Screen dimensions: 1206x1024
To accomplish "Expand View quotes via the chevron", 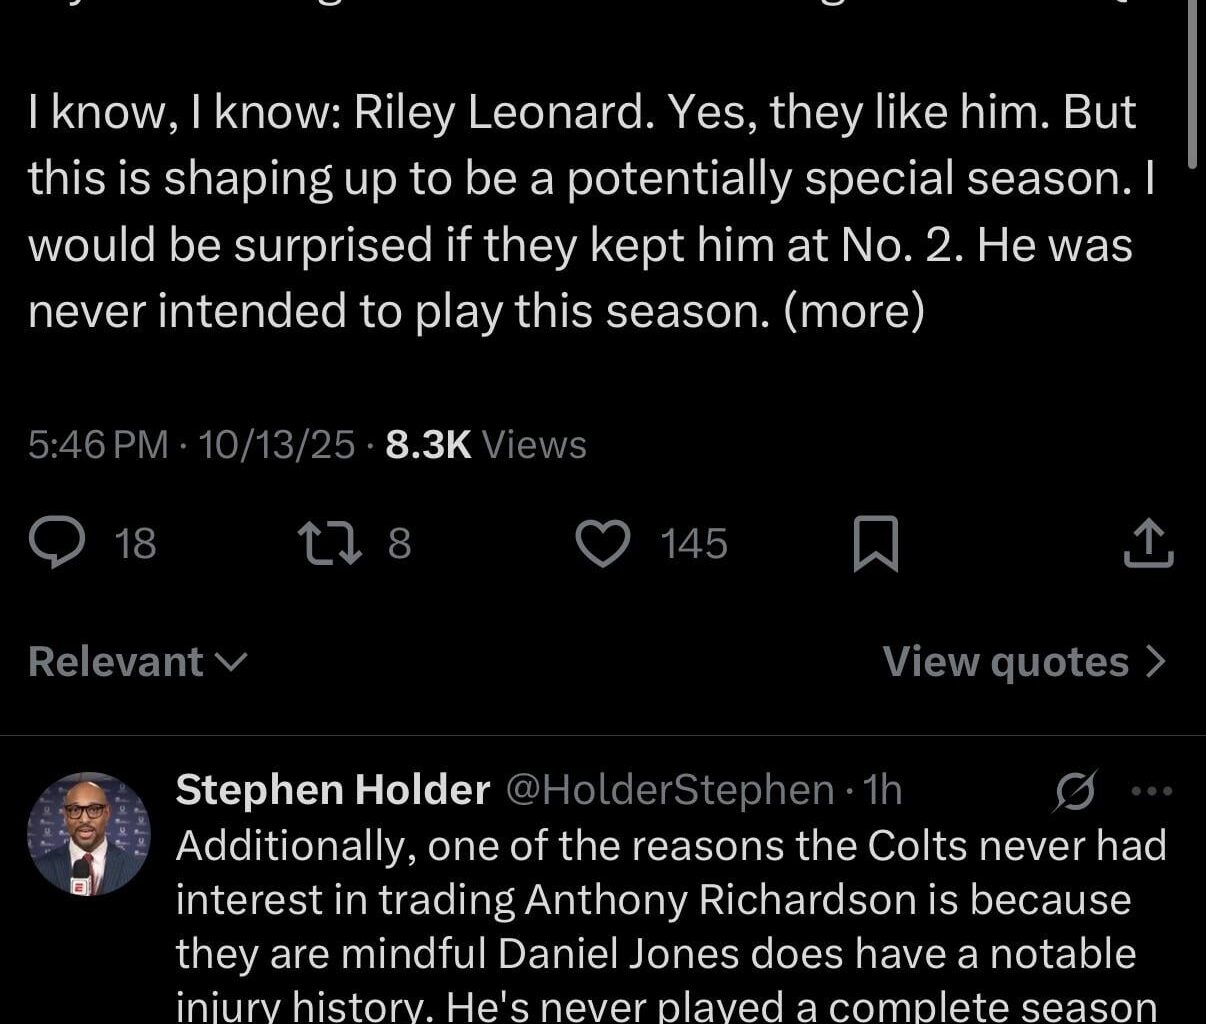I will 1158,660.
